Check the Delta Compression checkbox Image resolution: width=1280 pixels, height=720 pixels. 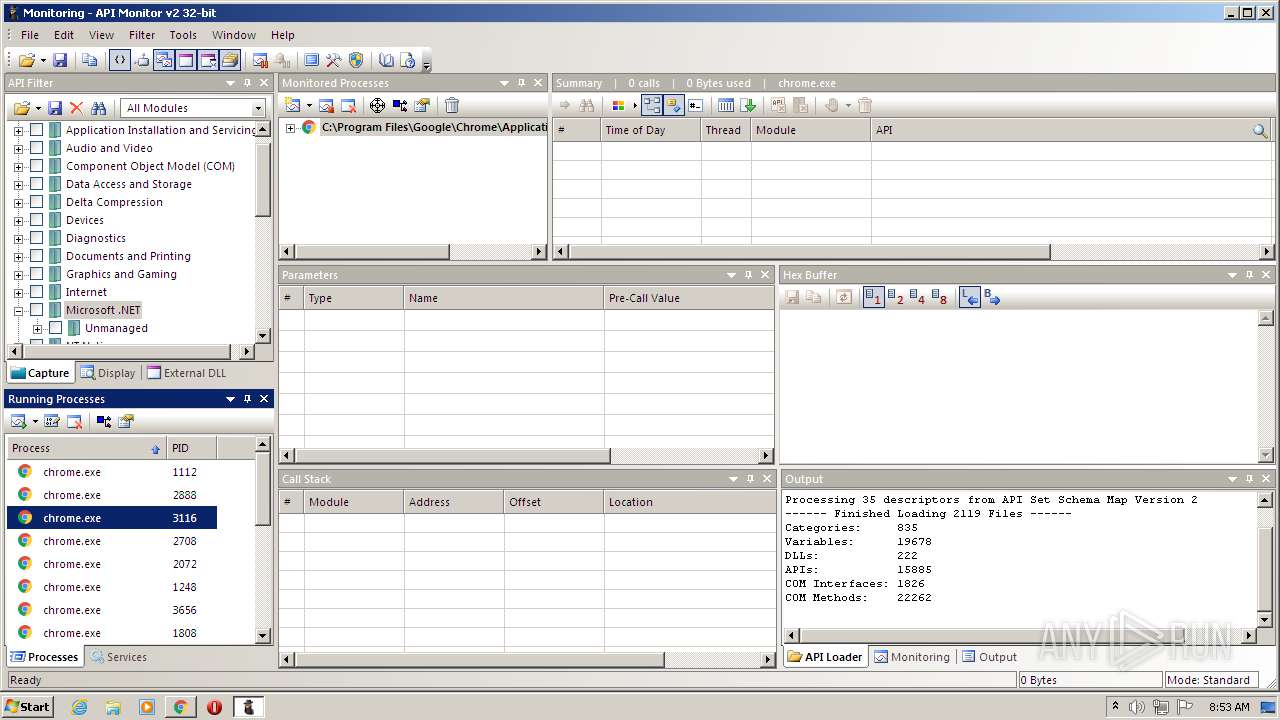click(x=37, y=202)
